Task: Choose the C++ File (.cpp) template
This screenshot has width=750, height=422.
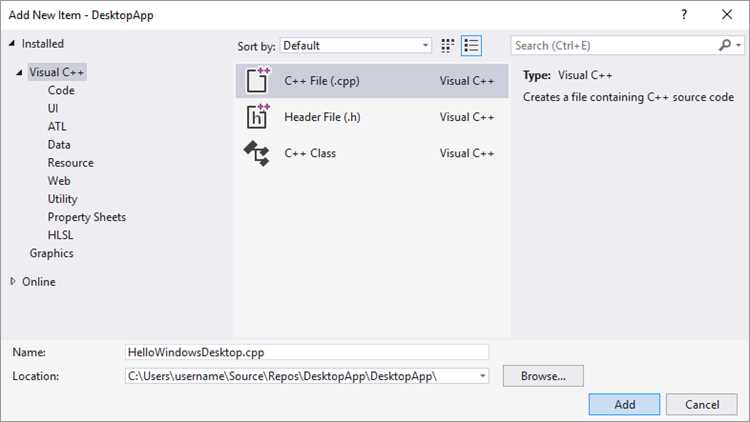Action: [372, 80]
